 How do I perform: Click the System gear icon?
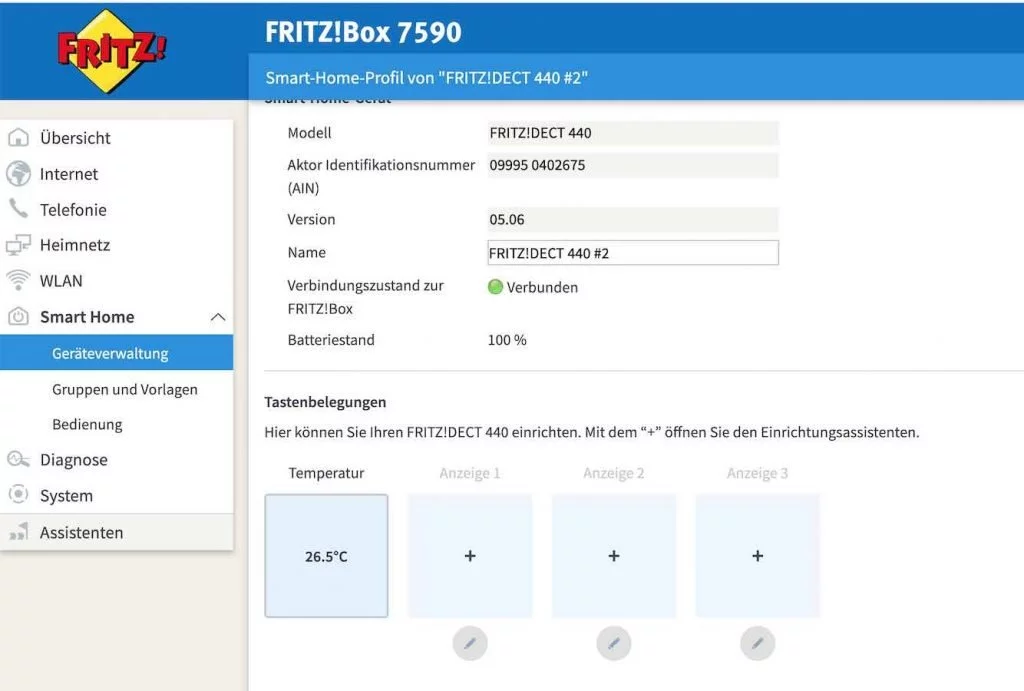tap(18, 494)
